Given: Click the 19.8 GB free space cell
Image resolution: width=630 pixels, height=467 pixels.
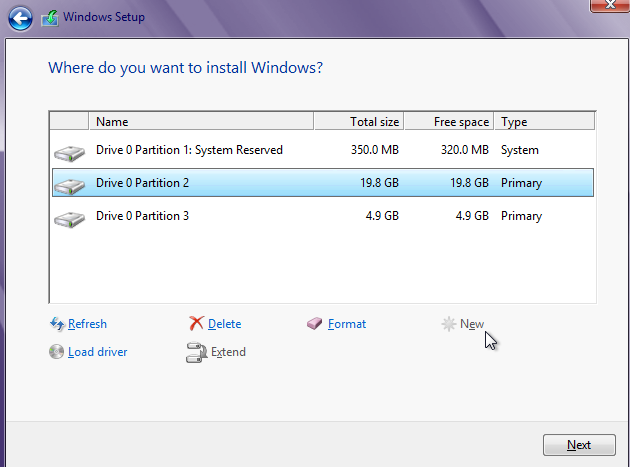Looking at the screenshot, I should pos(469,183).
